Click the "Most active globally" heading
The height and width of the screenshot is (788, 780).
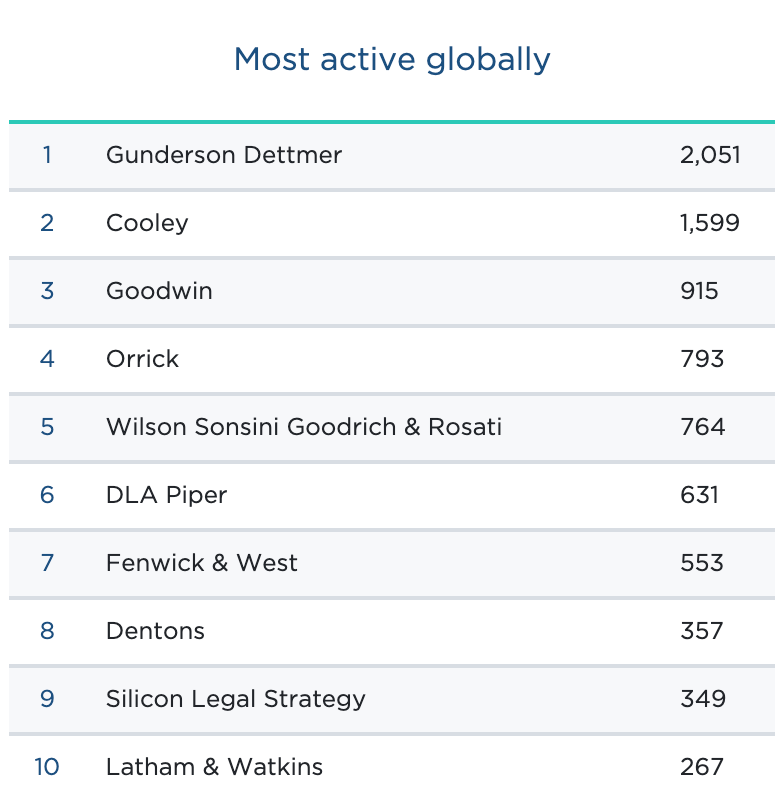[x=392, y=60]
